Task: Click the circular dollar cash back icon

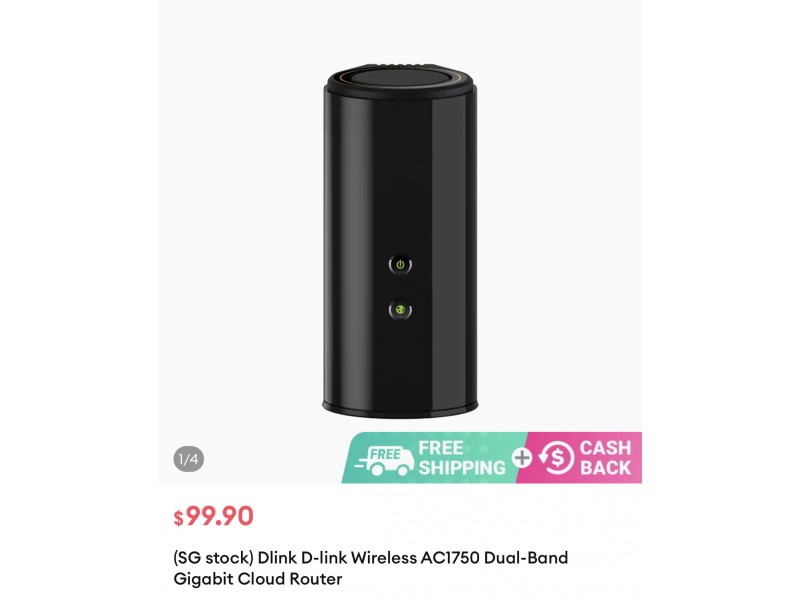Action: (557, 458)
